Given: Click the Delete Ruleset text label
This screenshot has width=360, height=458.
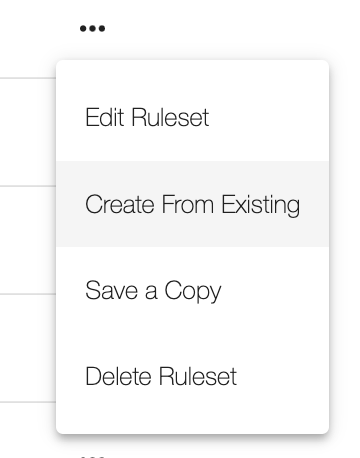Looking at the screenshot, I should 161,376.
